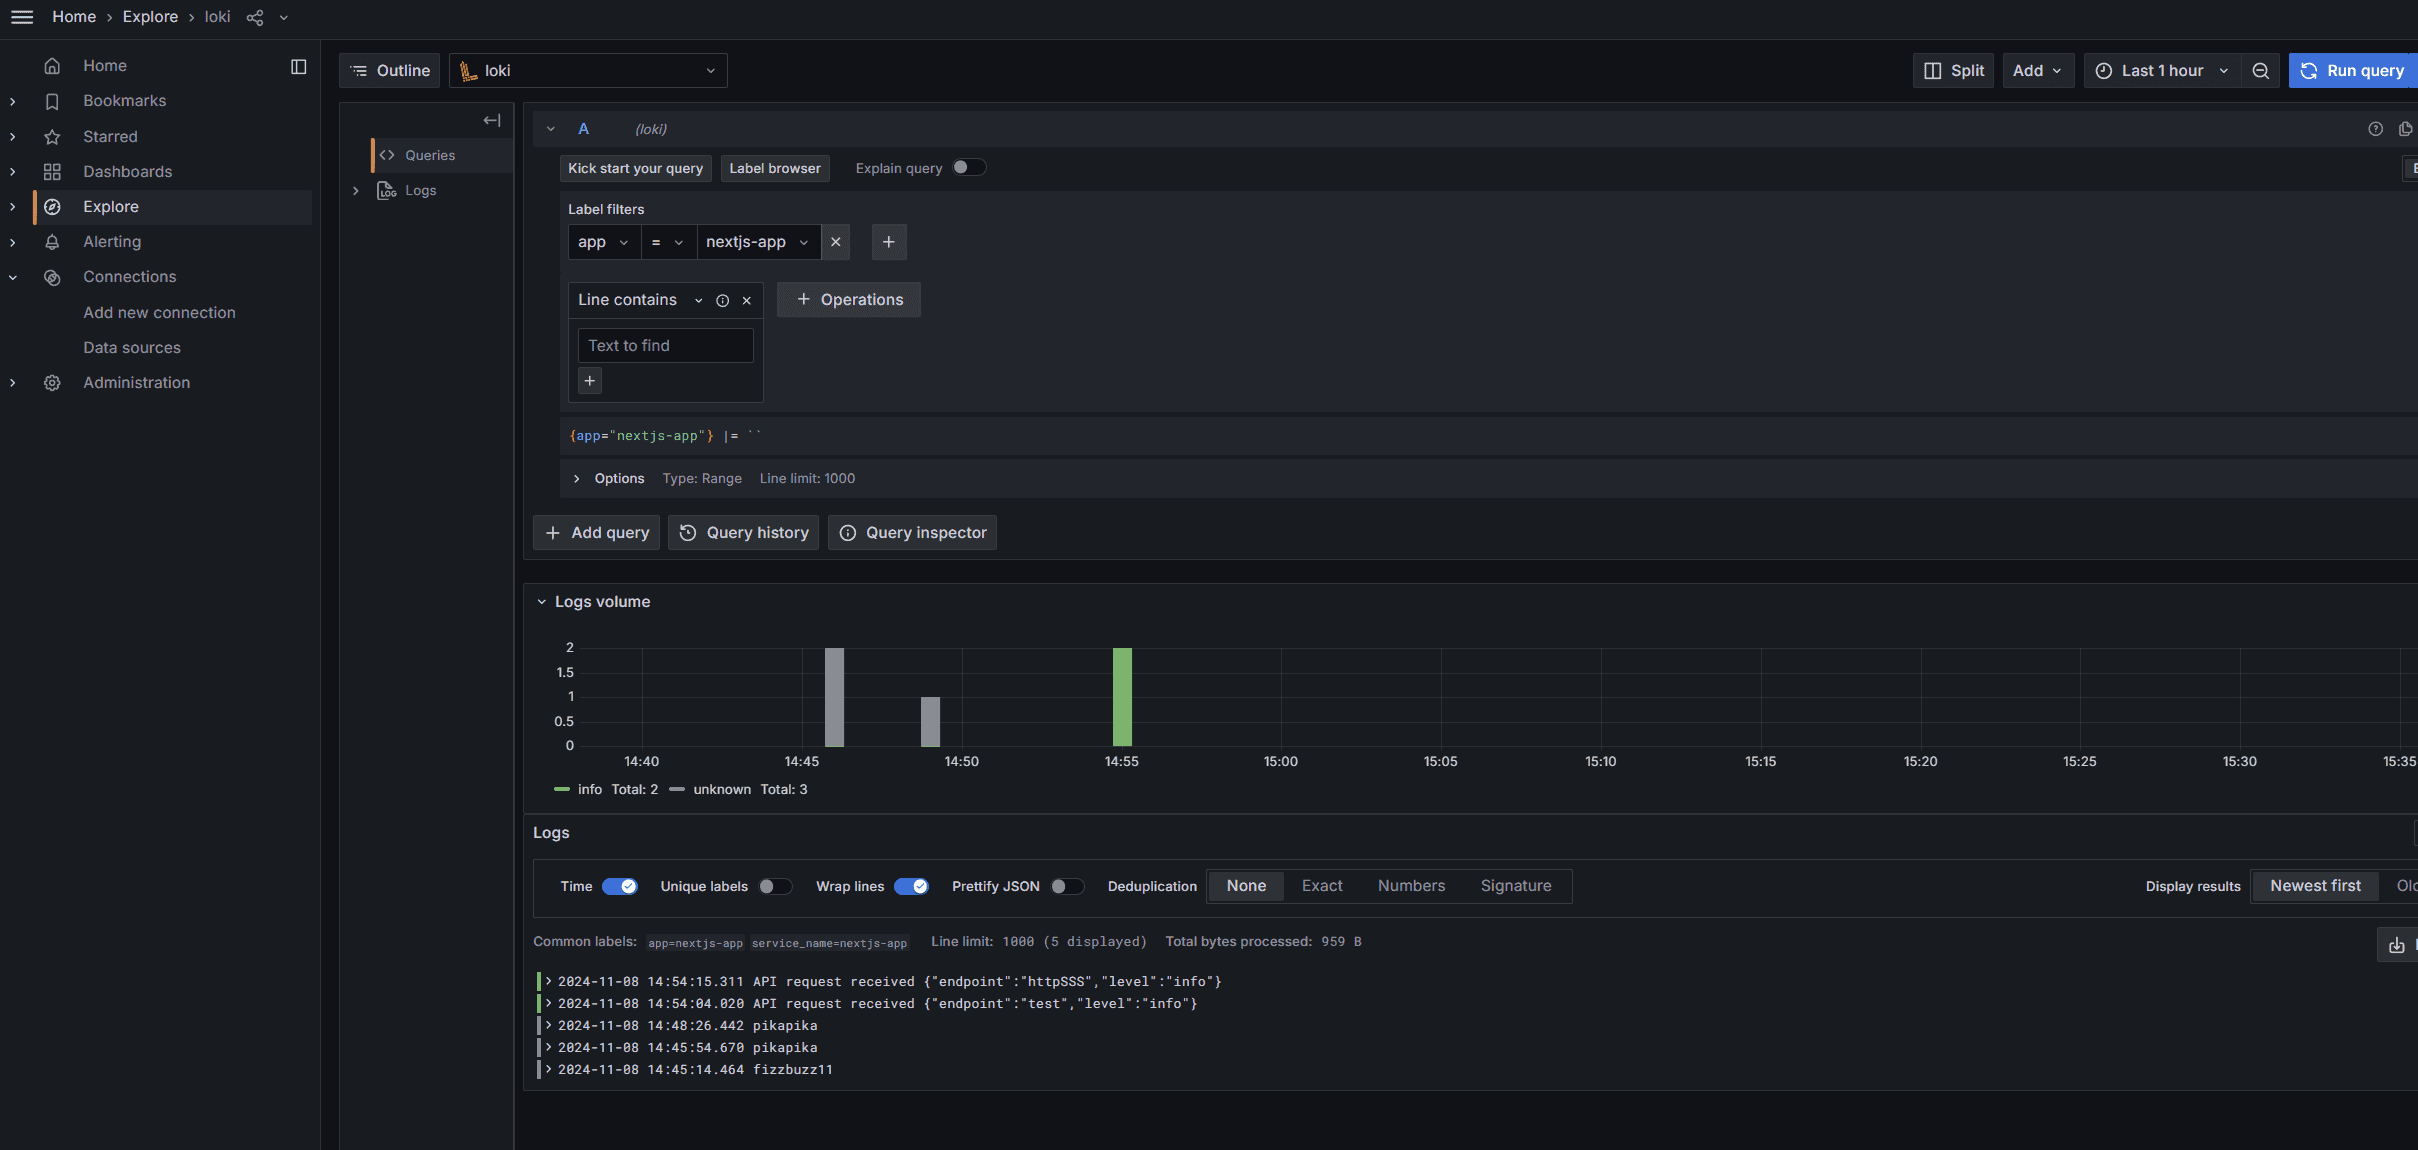Click the zoom out magnifier icon

click(2260, 70)
